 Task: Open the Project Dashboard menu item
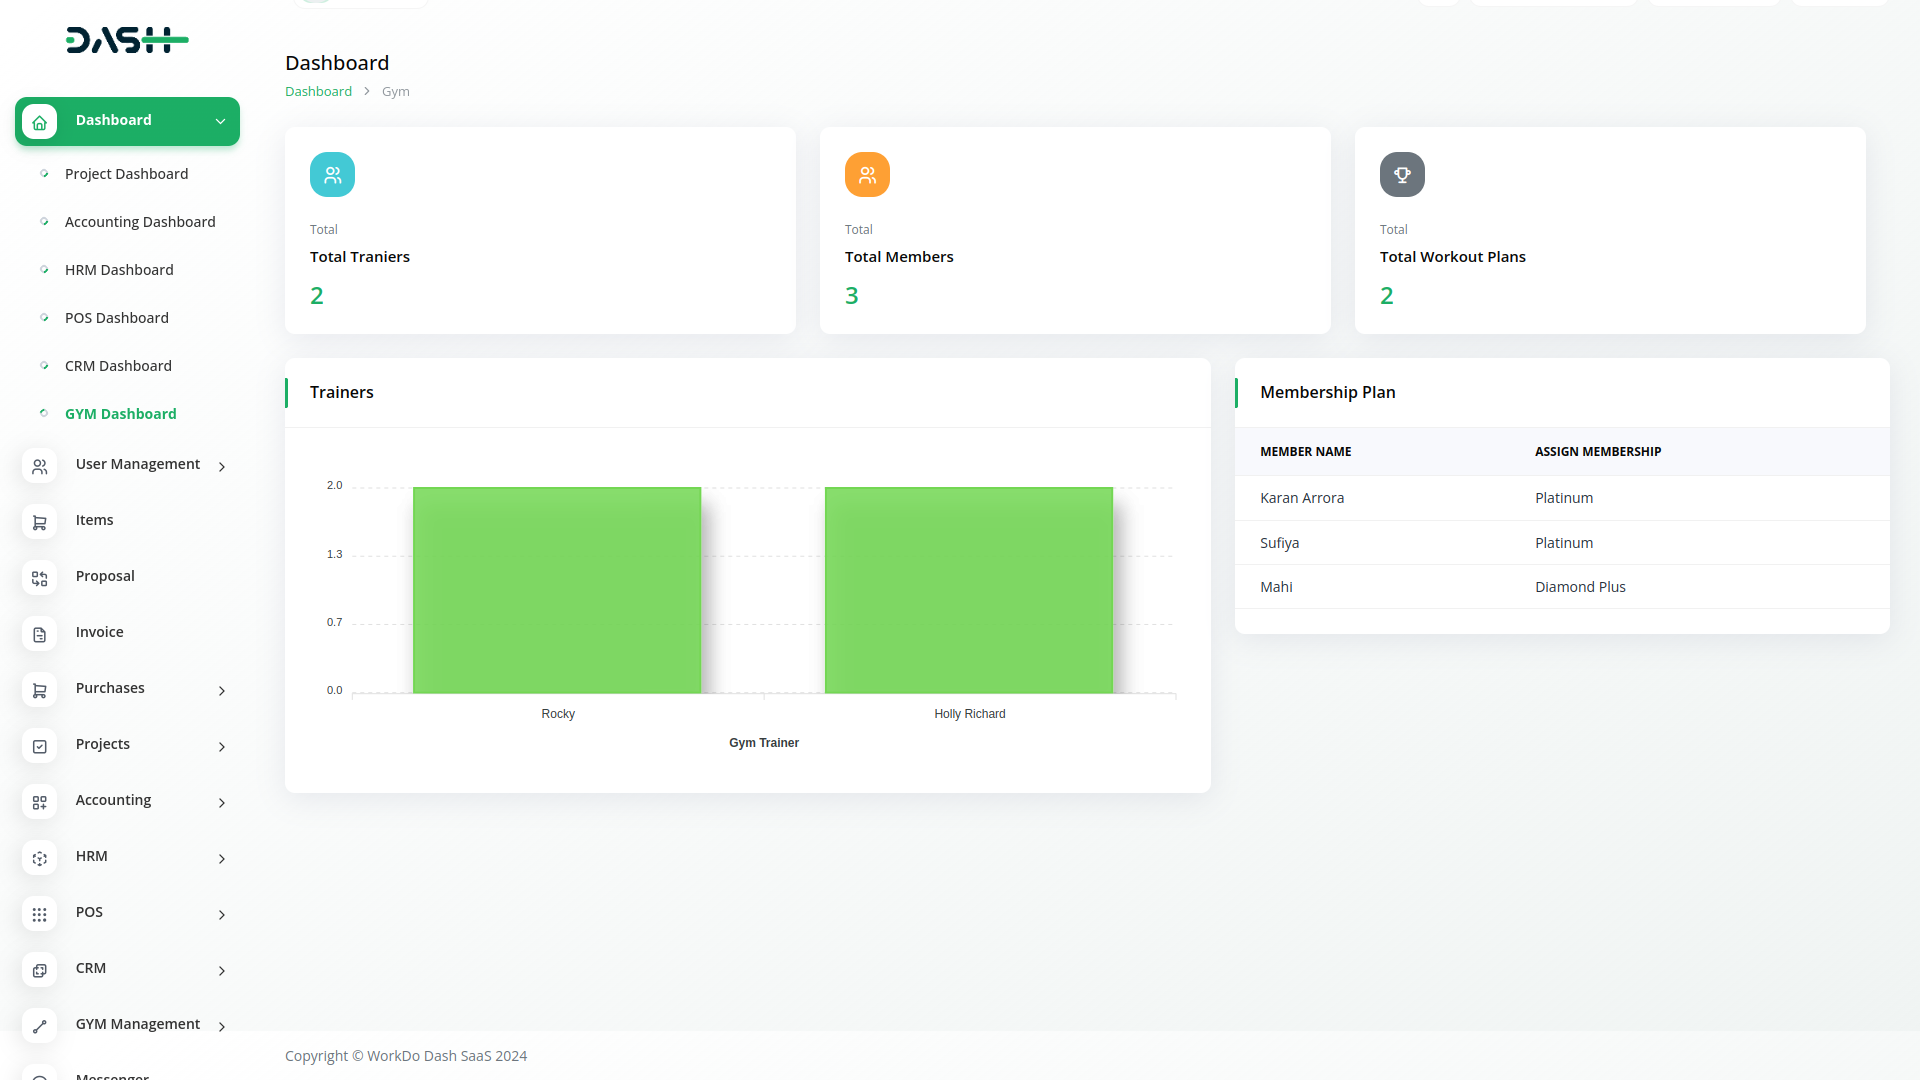[126, 174]
